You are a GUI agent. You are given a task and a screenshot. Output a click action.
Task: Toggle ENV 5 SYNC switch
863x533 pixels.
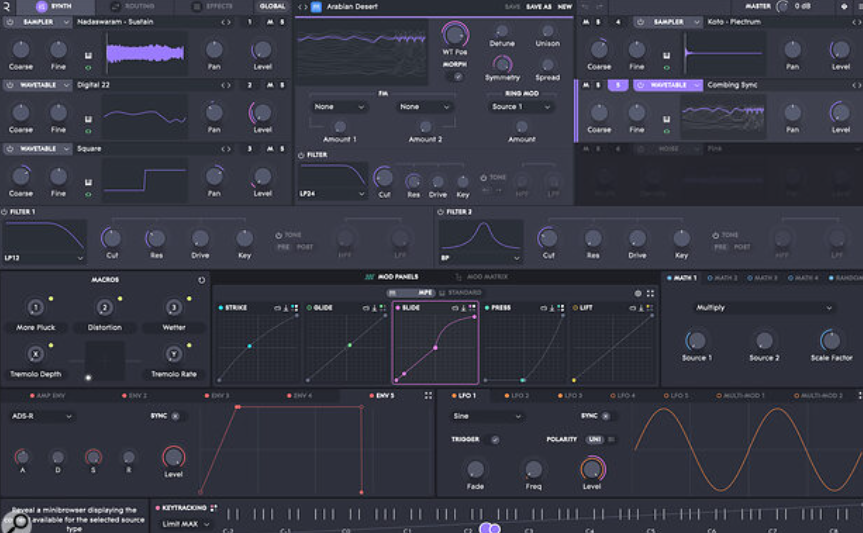(176, 416)
